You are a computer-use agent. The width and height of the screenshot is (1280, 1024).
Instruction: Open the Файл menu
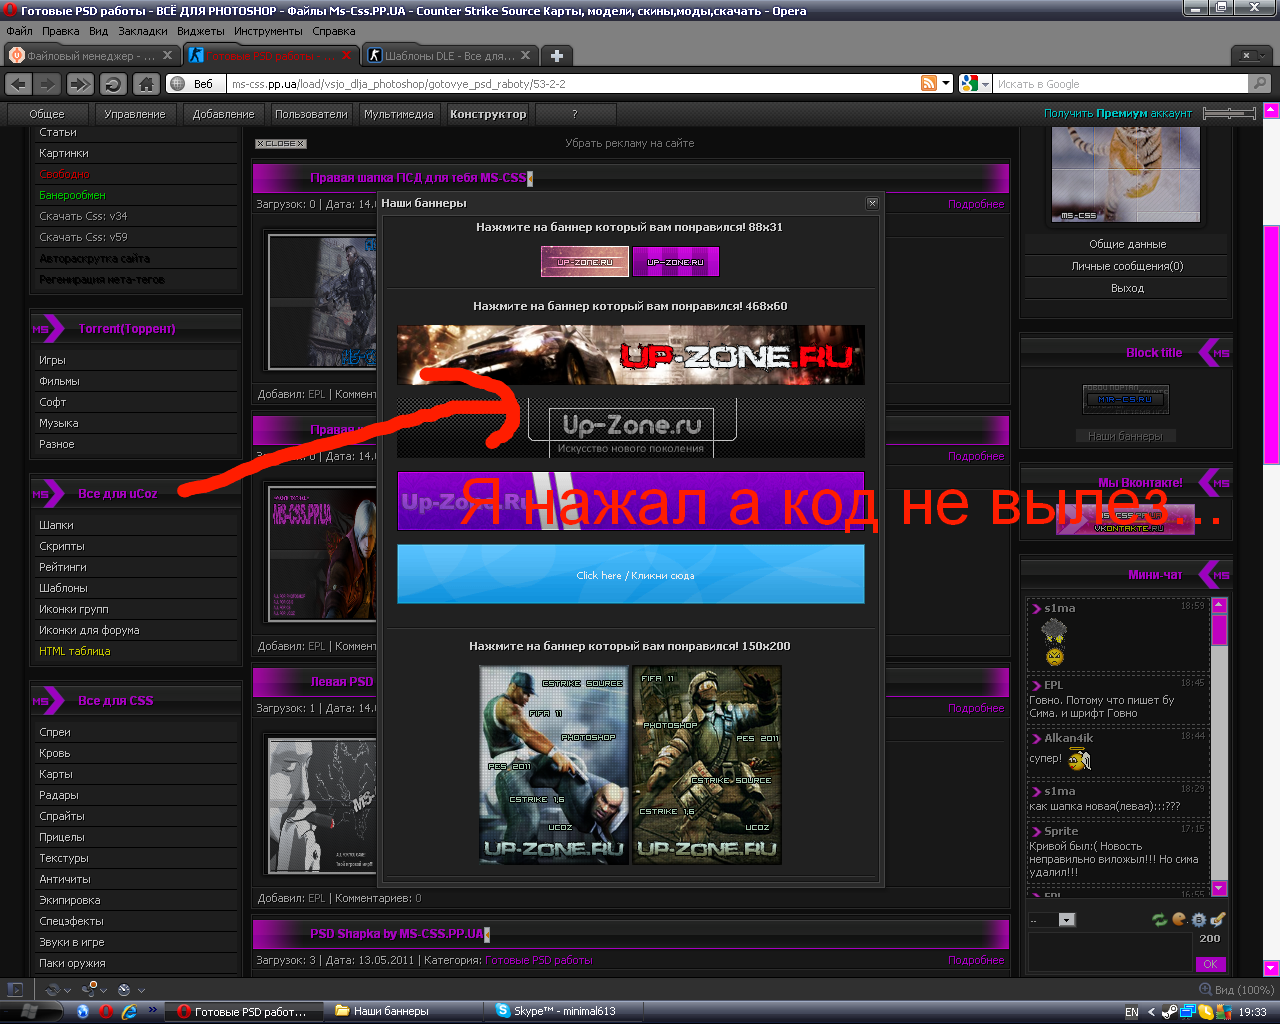19,31
